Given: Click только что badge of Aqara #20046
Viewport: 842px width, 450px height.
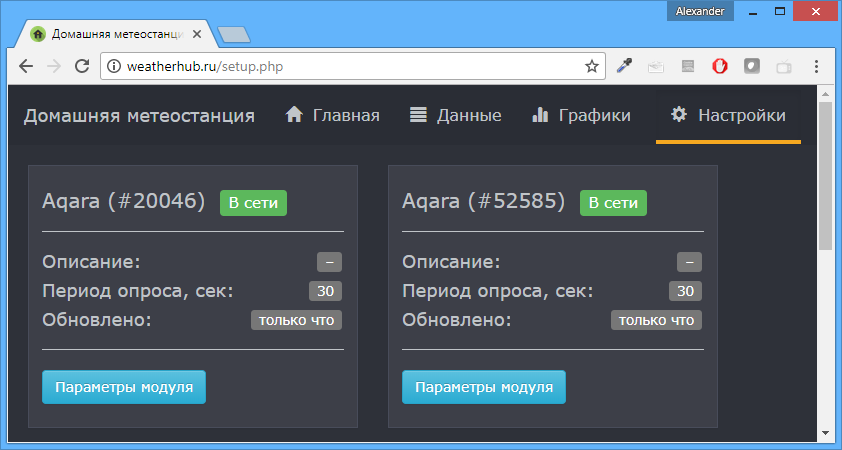Looking at the screenshot, I should point(296,320).
